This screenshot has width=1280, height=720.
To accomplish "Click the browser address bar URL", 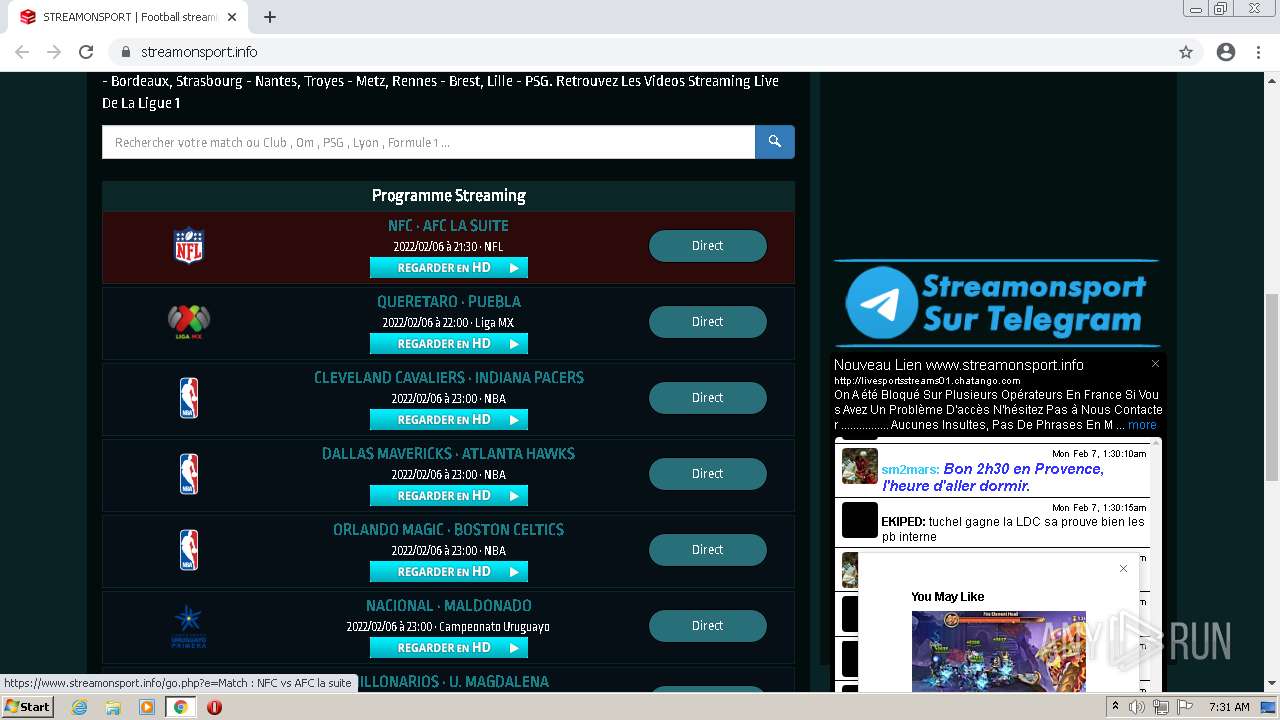I will (199, 52).
